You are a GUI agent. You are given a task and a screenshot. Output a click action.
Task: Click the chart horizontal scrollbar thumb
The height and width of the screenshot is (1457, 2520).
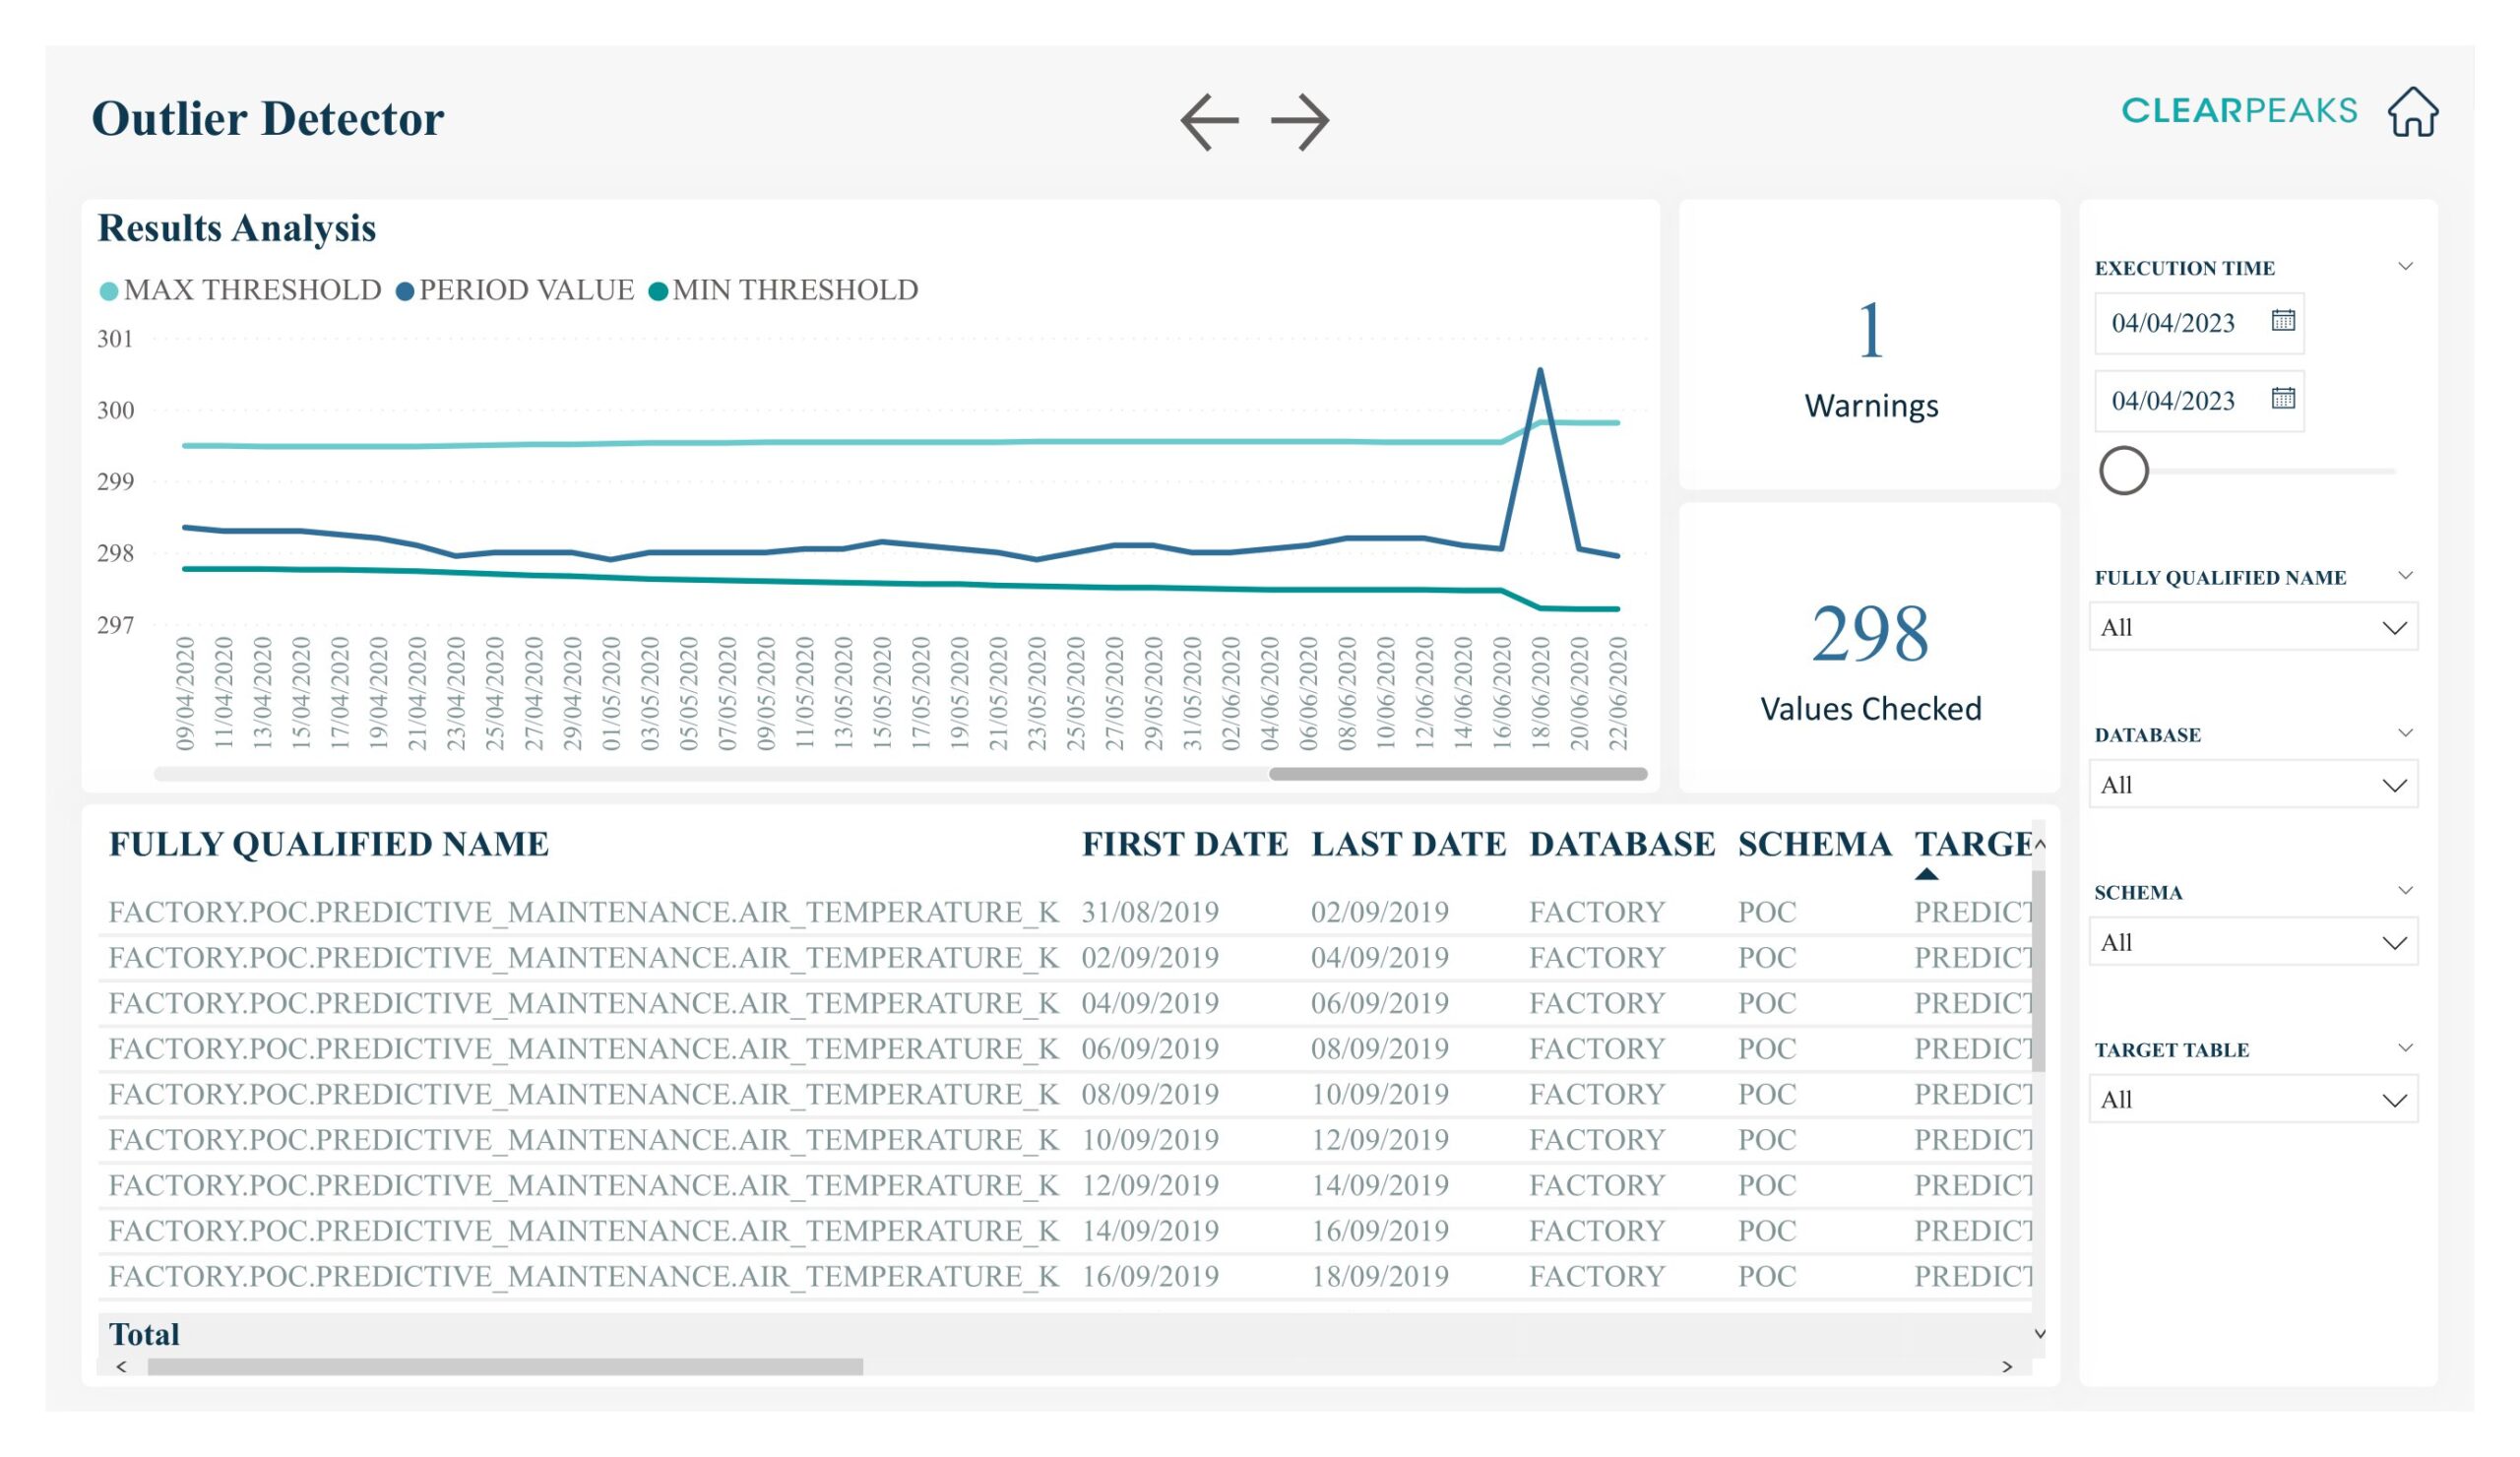click(1457, 774)
